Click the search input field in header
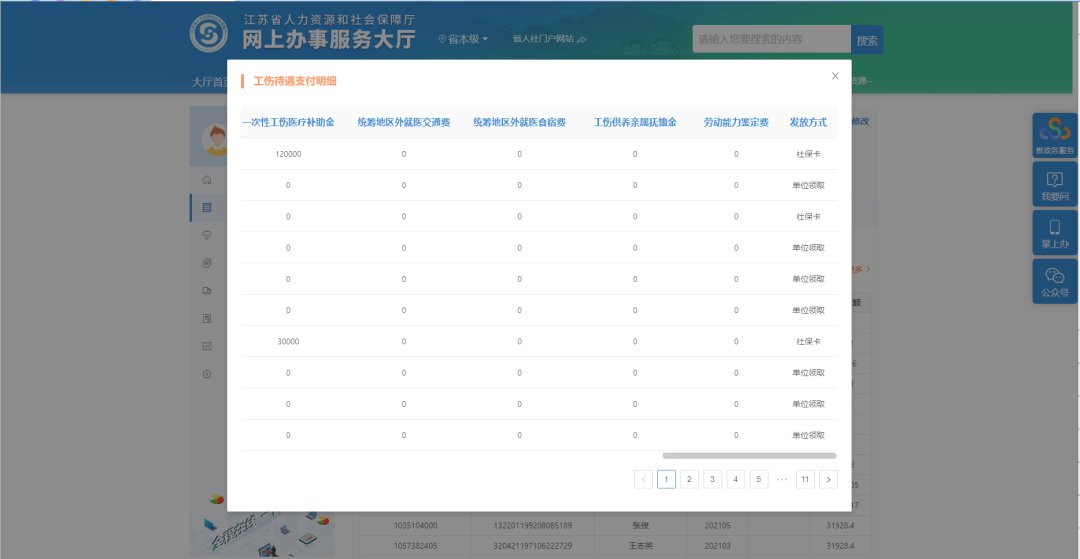1080x559 pixels. click(770, 40)
